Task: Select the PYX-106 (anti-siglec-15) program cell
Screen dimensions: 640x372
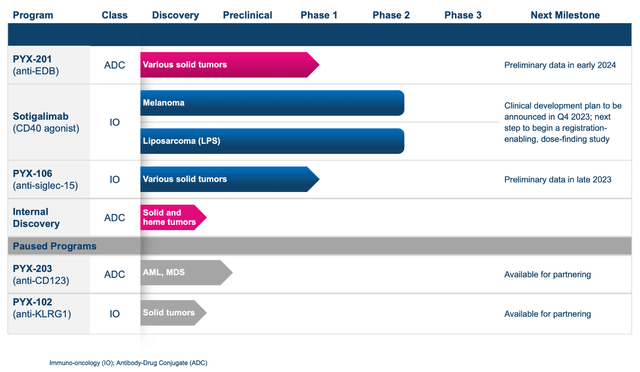Action: [x=49, y=179]
